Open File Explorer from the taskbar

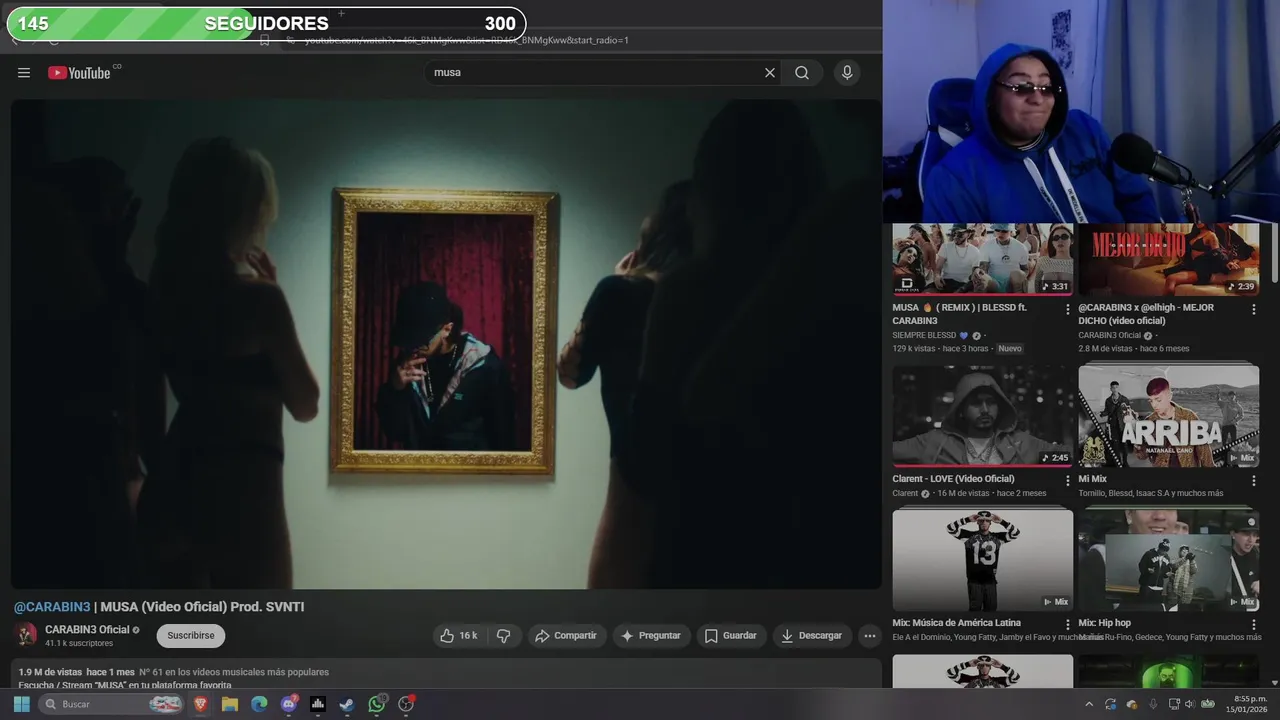coord(230,704)
